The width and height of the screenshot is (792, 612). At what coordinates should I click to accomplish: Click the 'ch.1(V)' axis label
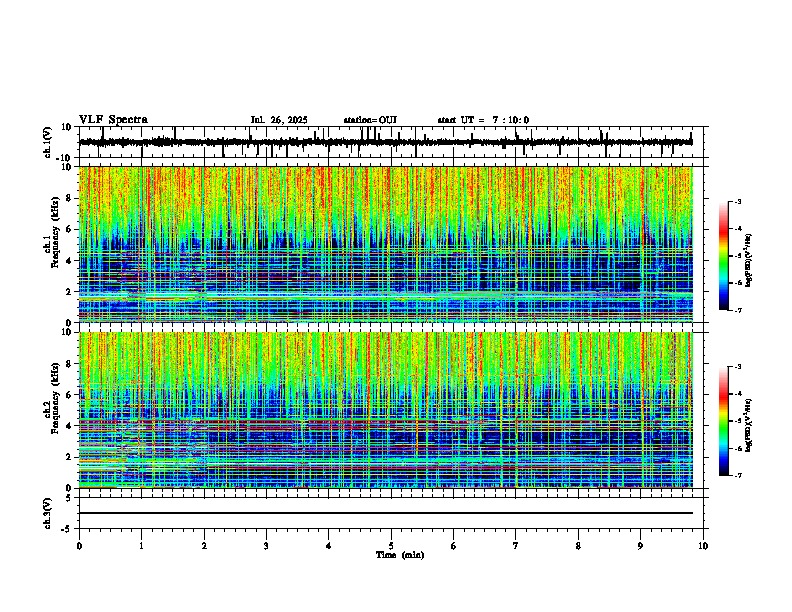click(x=48, y=142)
